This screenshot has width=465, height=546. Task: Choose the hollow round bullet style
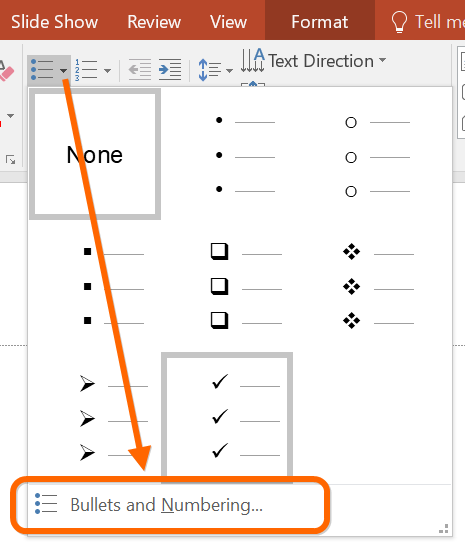(x=377, y=156)
